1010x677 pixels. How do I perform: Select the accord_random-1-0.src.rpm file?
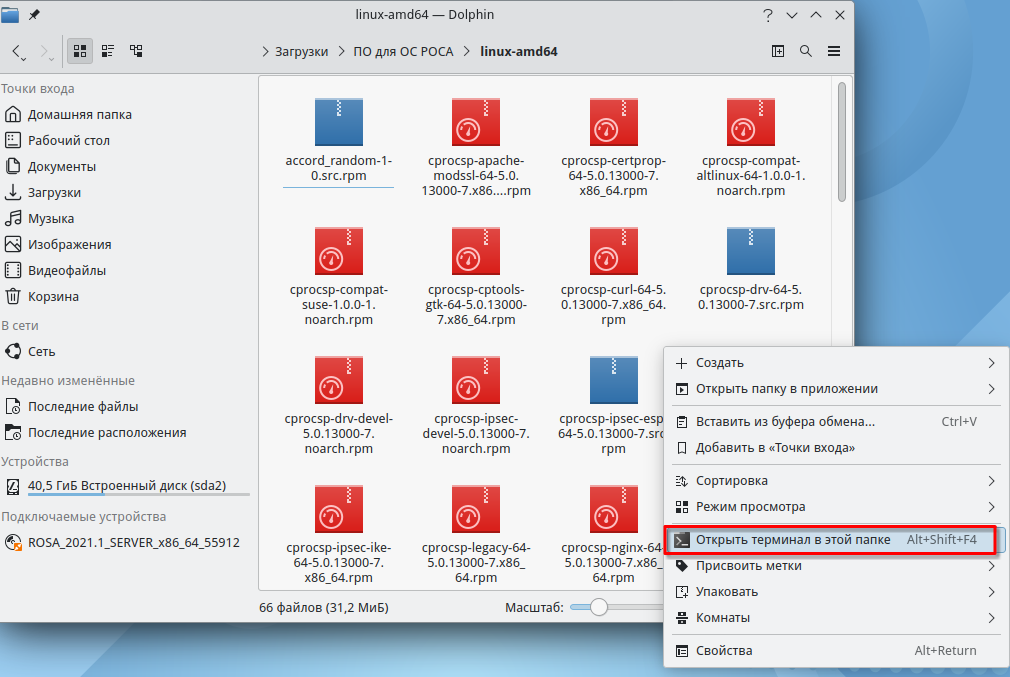339,140
